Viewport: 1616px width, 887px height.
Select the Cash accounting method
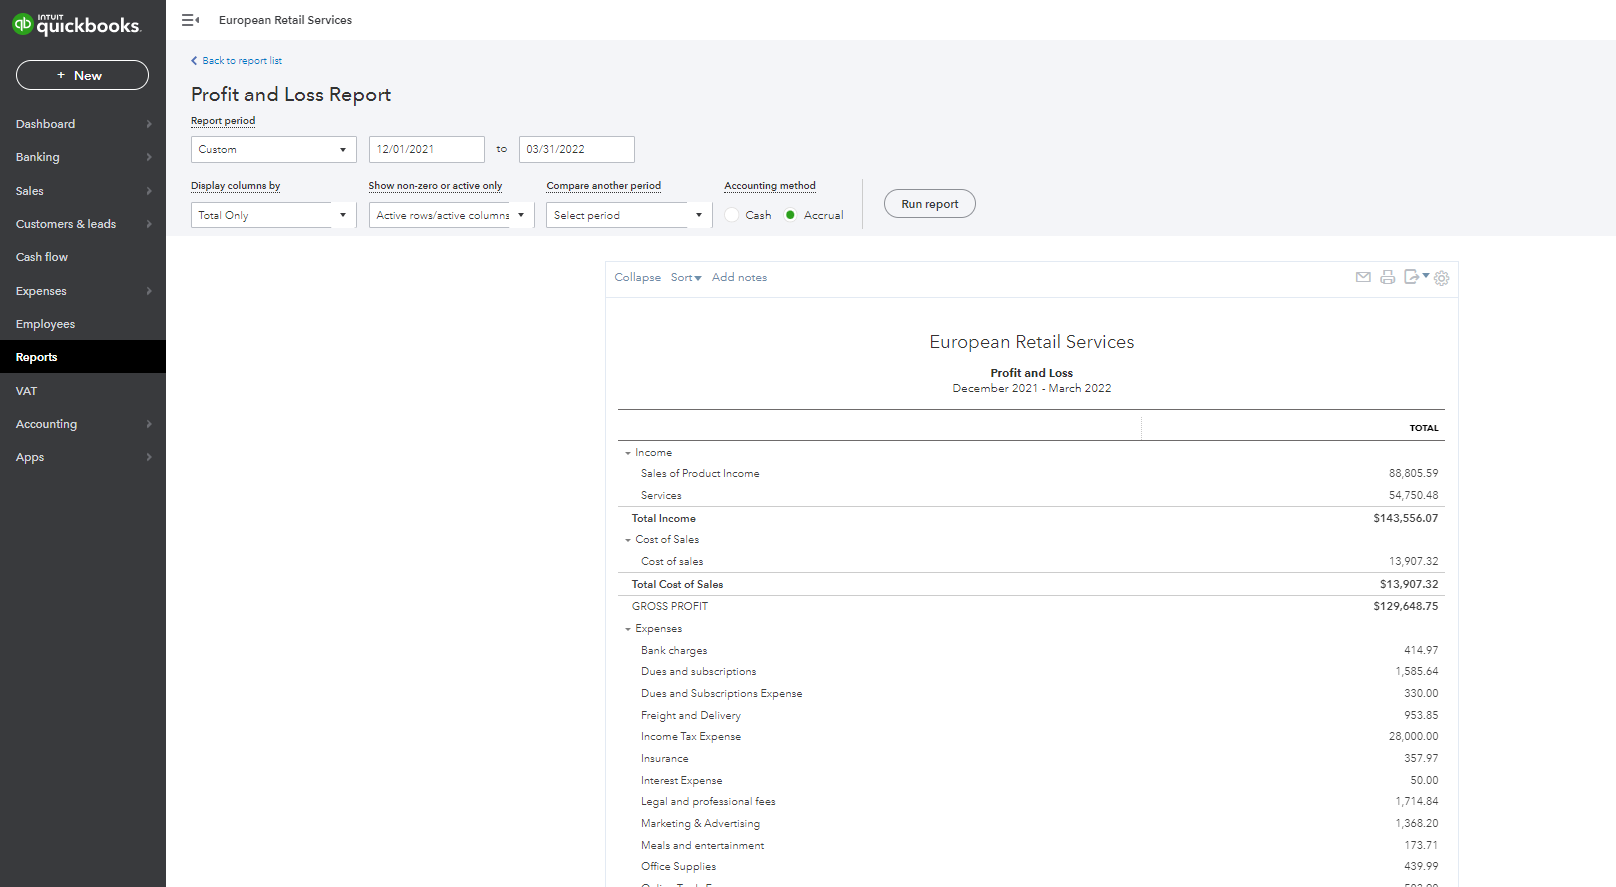(732, 215)
